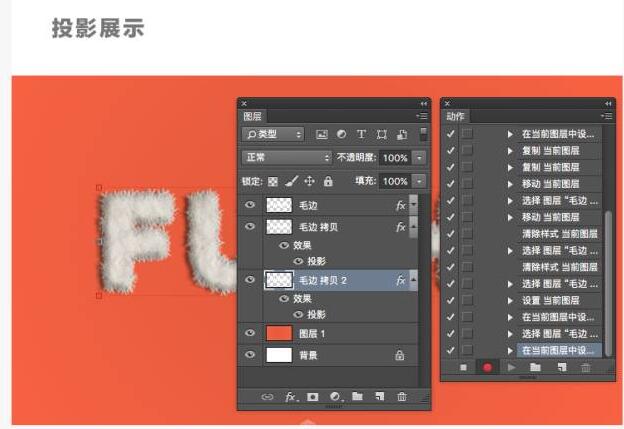Select the 动作 panel tab
The image size is (624, 429).
[455, 117]
